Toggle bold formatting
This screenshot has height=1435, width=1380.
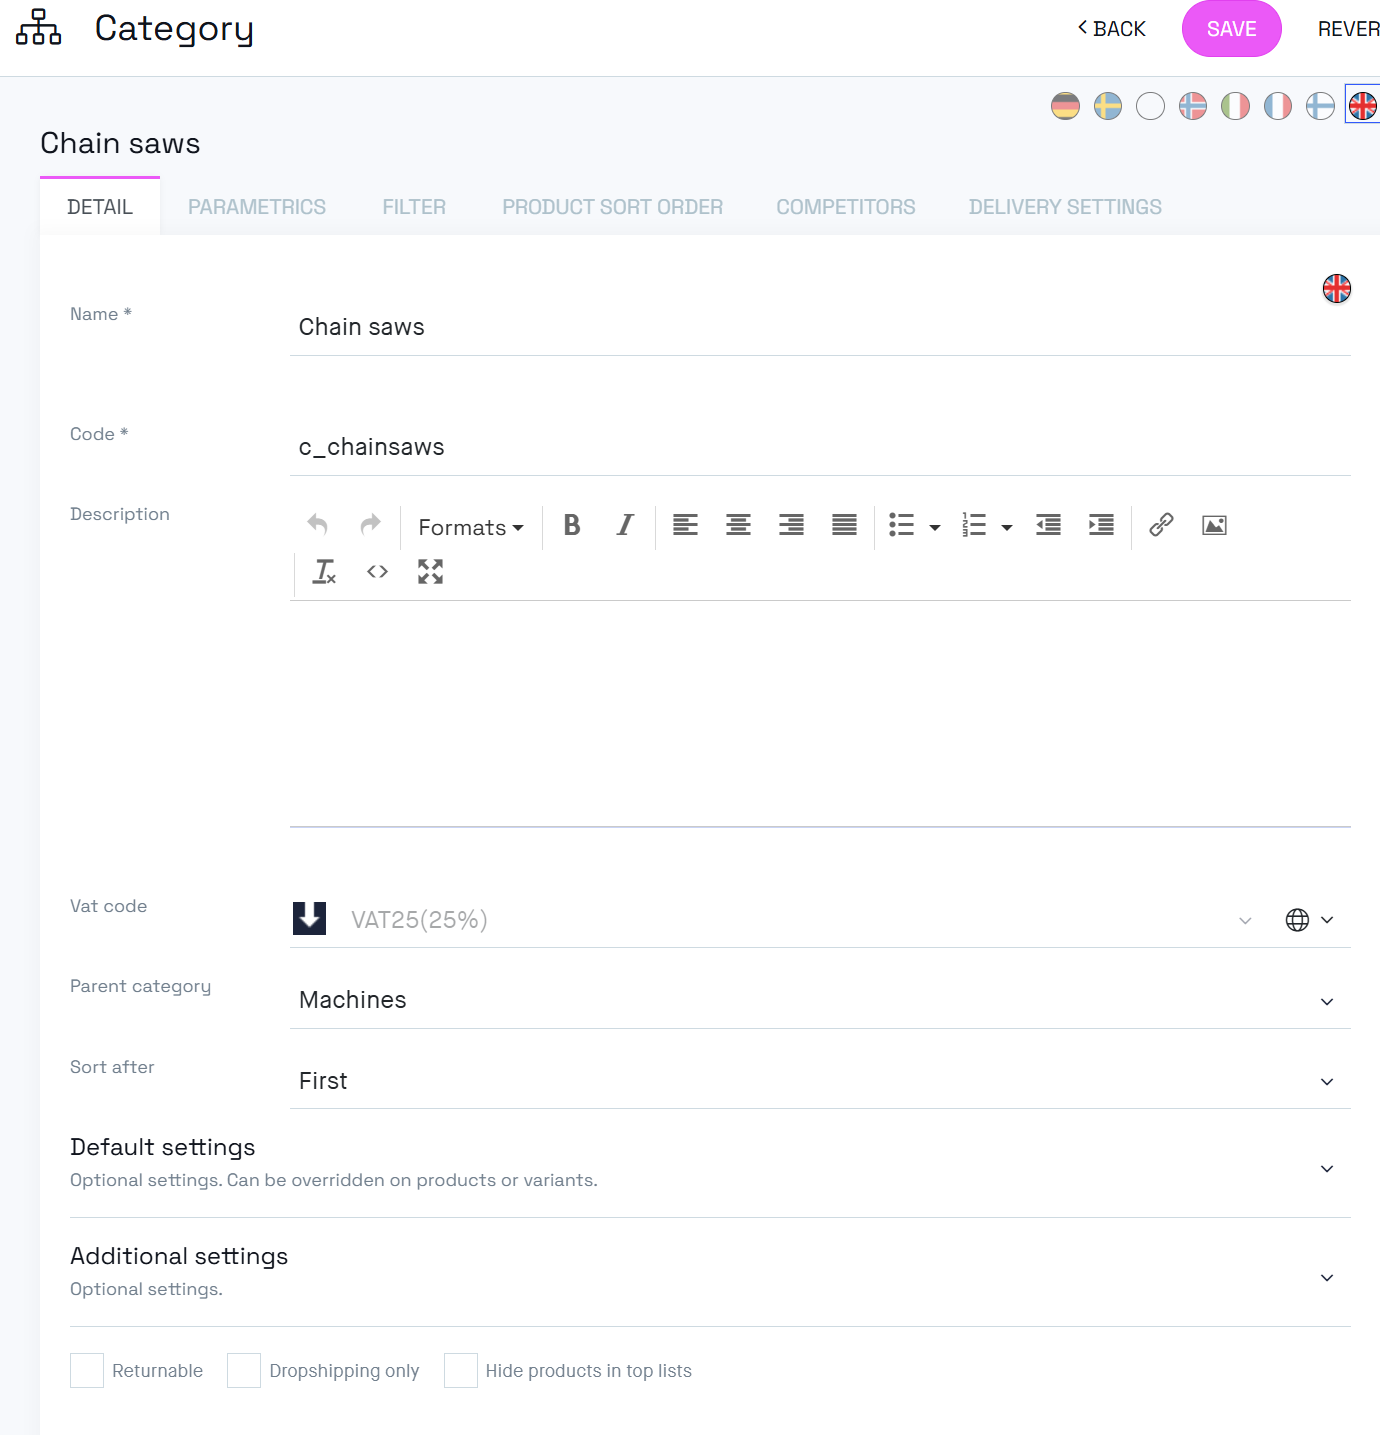572,525
